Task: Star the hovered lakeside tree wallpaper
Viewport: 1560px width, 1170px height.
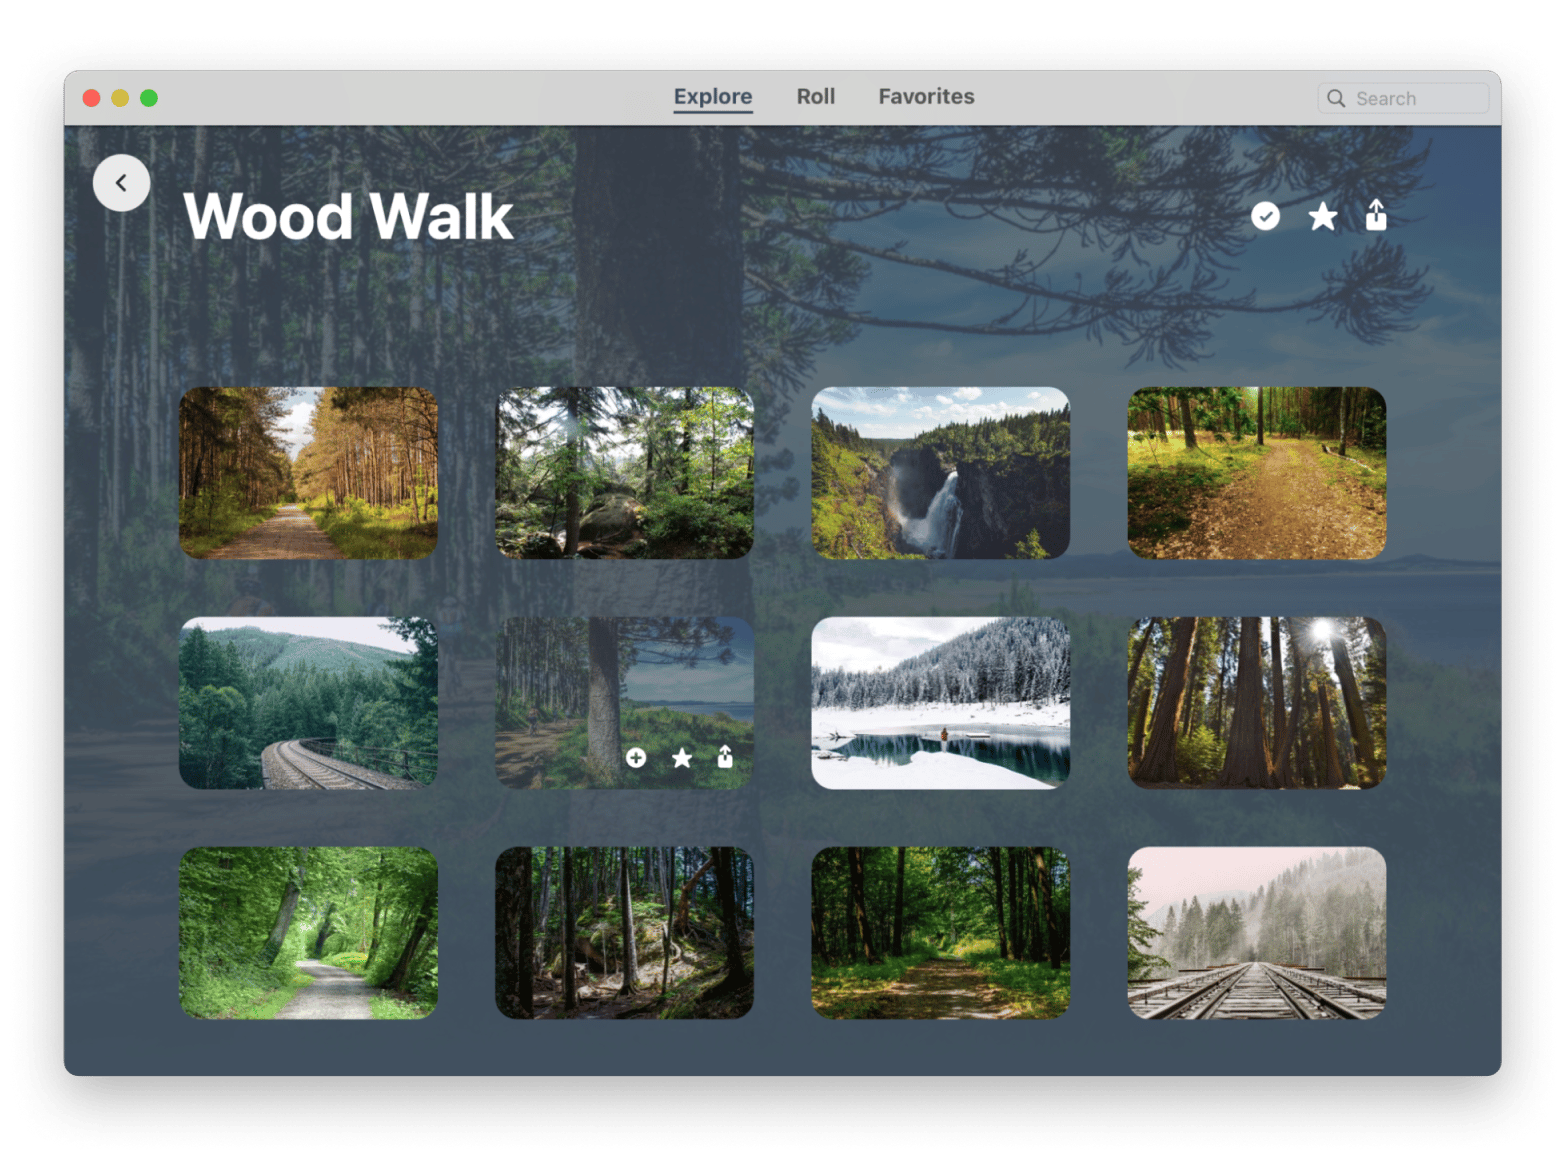Action: coord(682,758)
